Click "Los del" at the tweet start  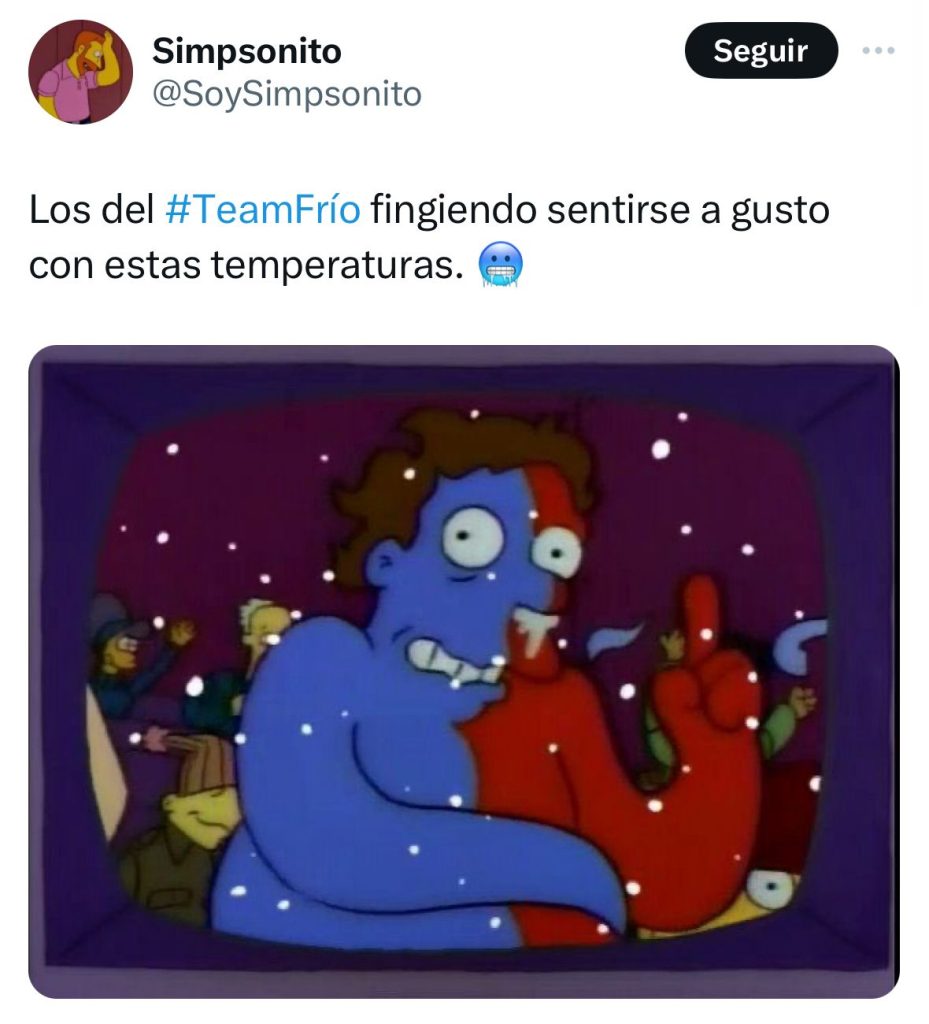click(91, 210)
